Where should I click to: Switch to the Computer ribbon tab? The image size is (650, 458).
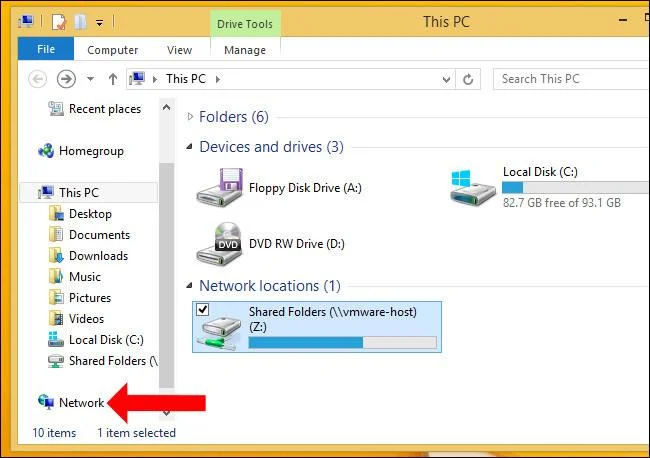click(112, 50)
